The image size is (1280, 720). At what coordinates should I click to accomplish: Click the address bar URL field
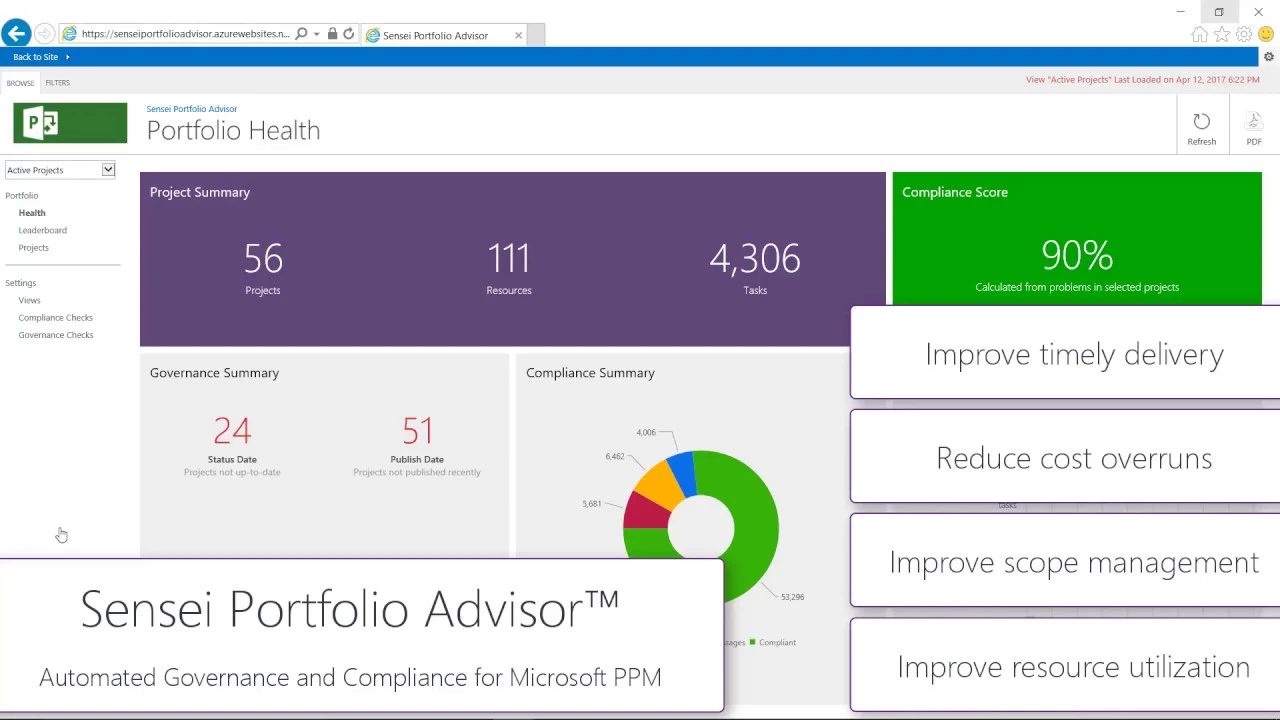185,34
